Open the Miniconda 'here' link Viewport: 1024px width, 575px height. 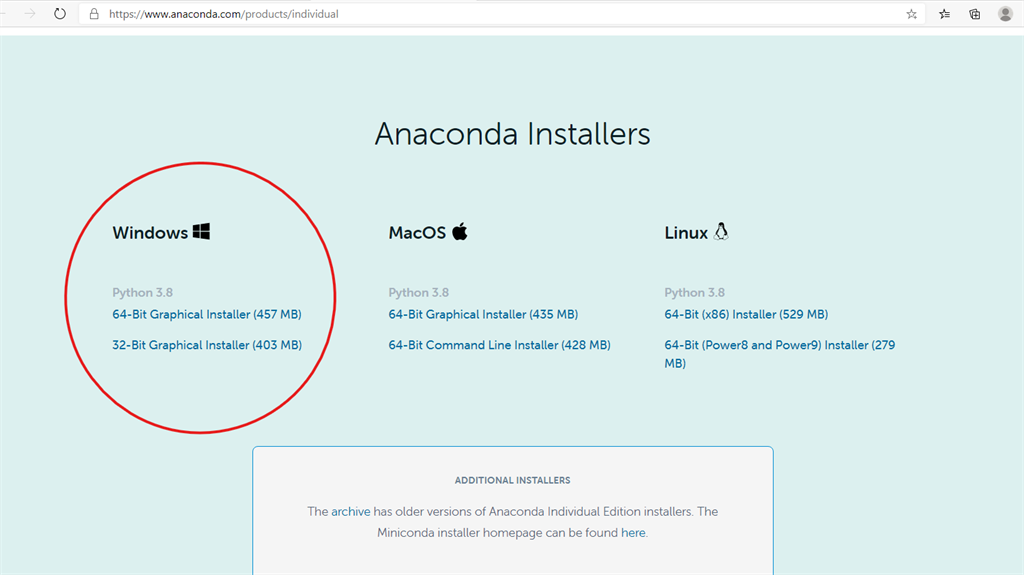(633, 533)
